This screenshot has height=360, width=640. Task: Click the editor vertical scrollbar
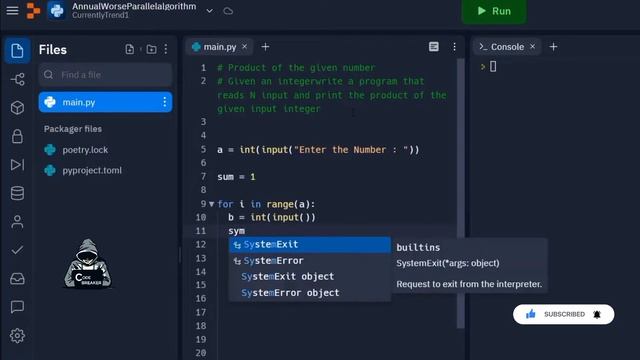460,193
